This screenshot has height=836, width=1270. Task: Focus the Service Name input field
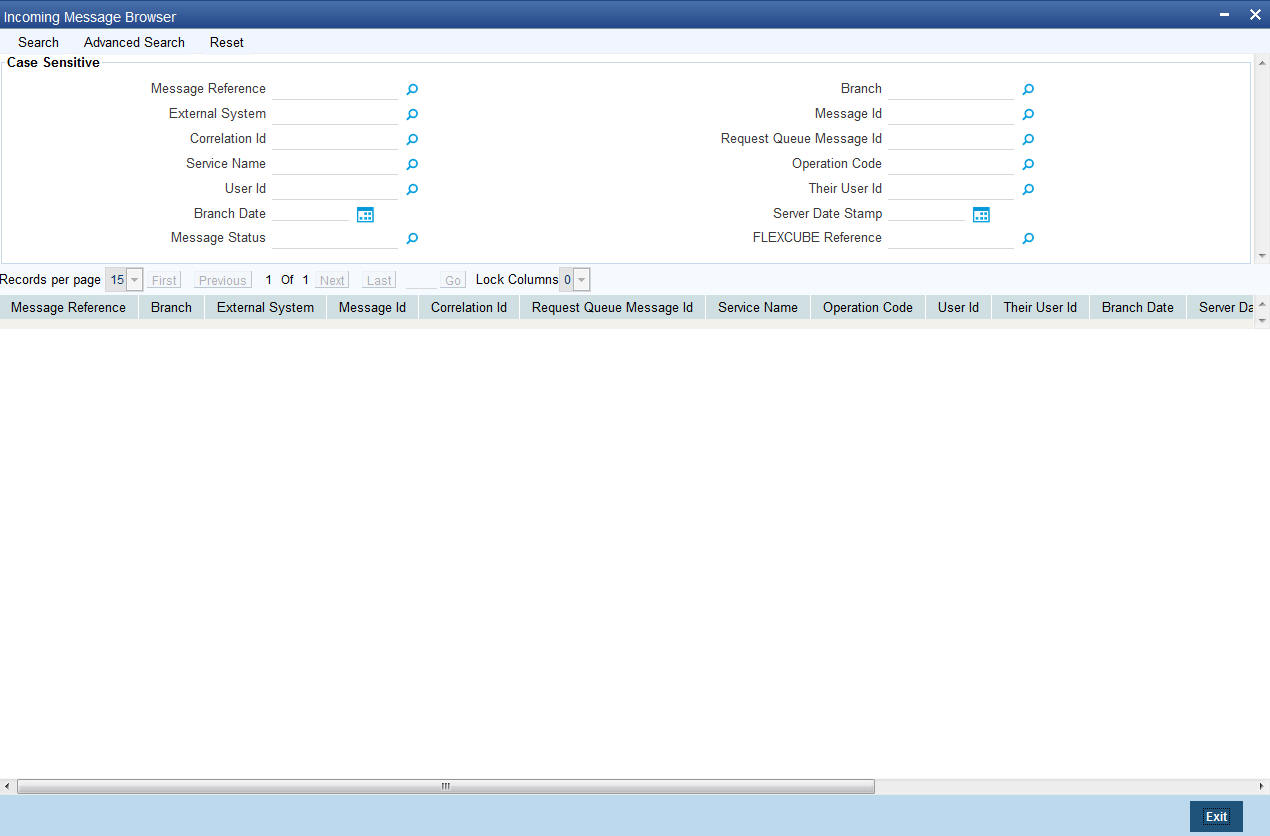pos(335,164)
